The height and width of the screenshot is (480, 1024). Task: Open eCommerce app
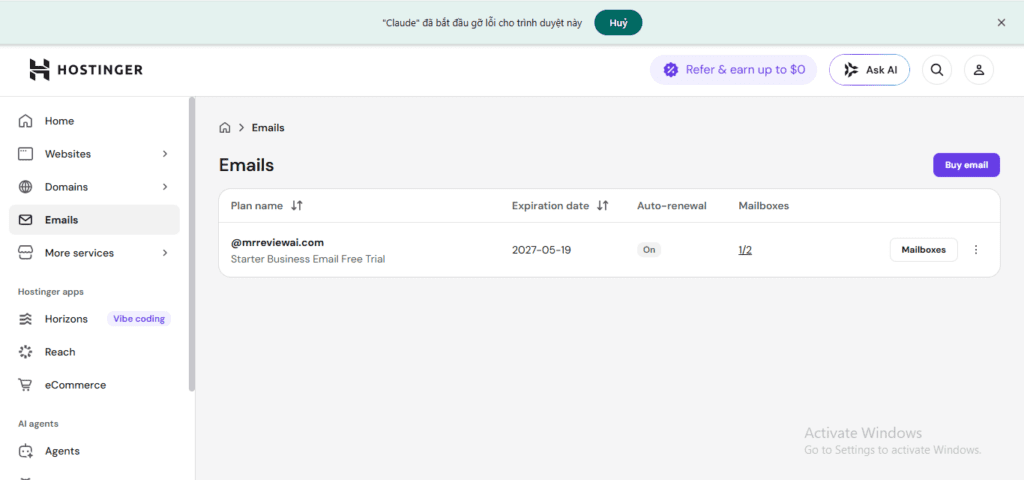coord(94,385)
